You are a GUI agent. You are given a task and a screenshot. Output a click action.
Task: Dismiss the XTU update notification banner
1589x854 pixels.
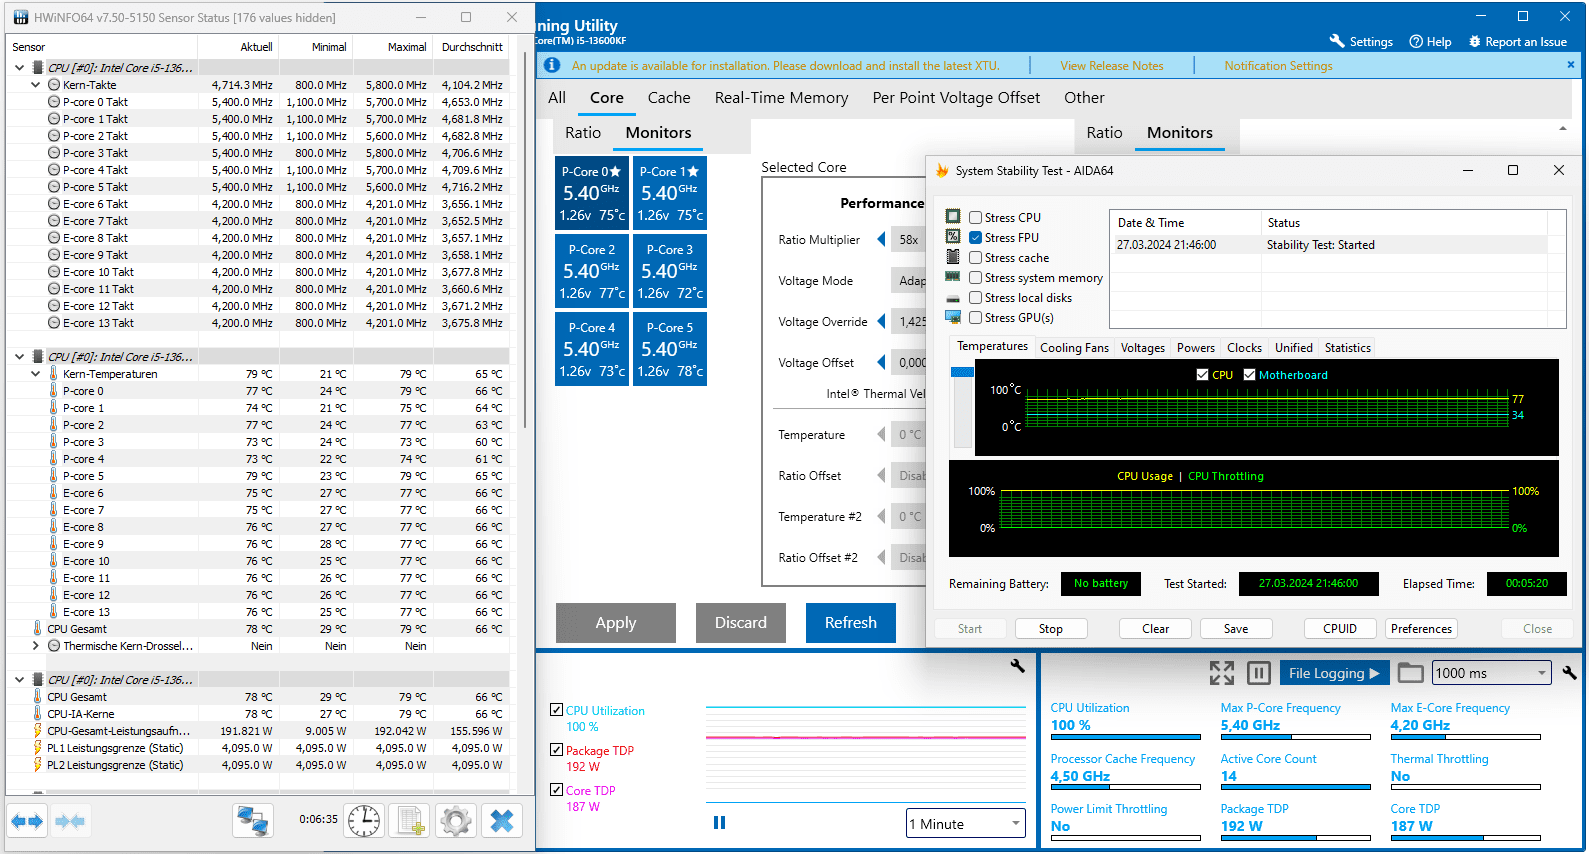click(x=1570, y=64)
